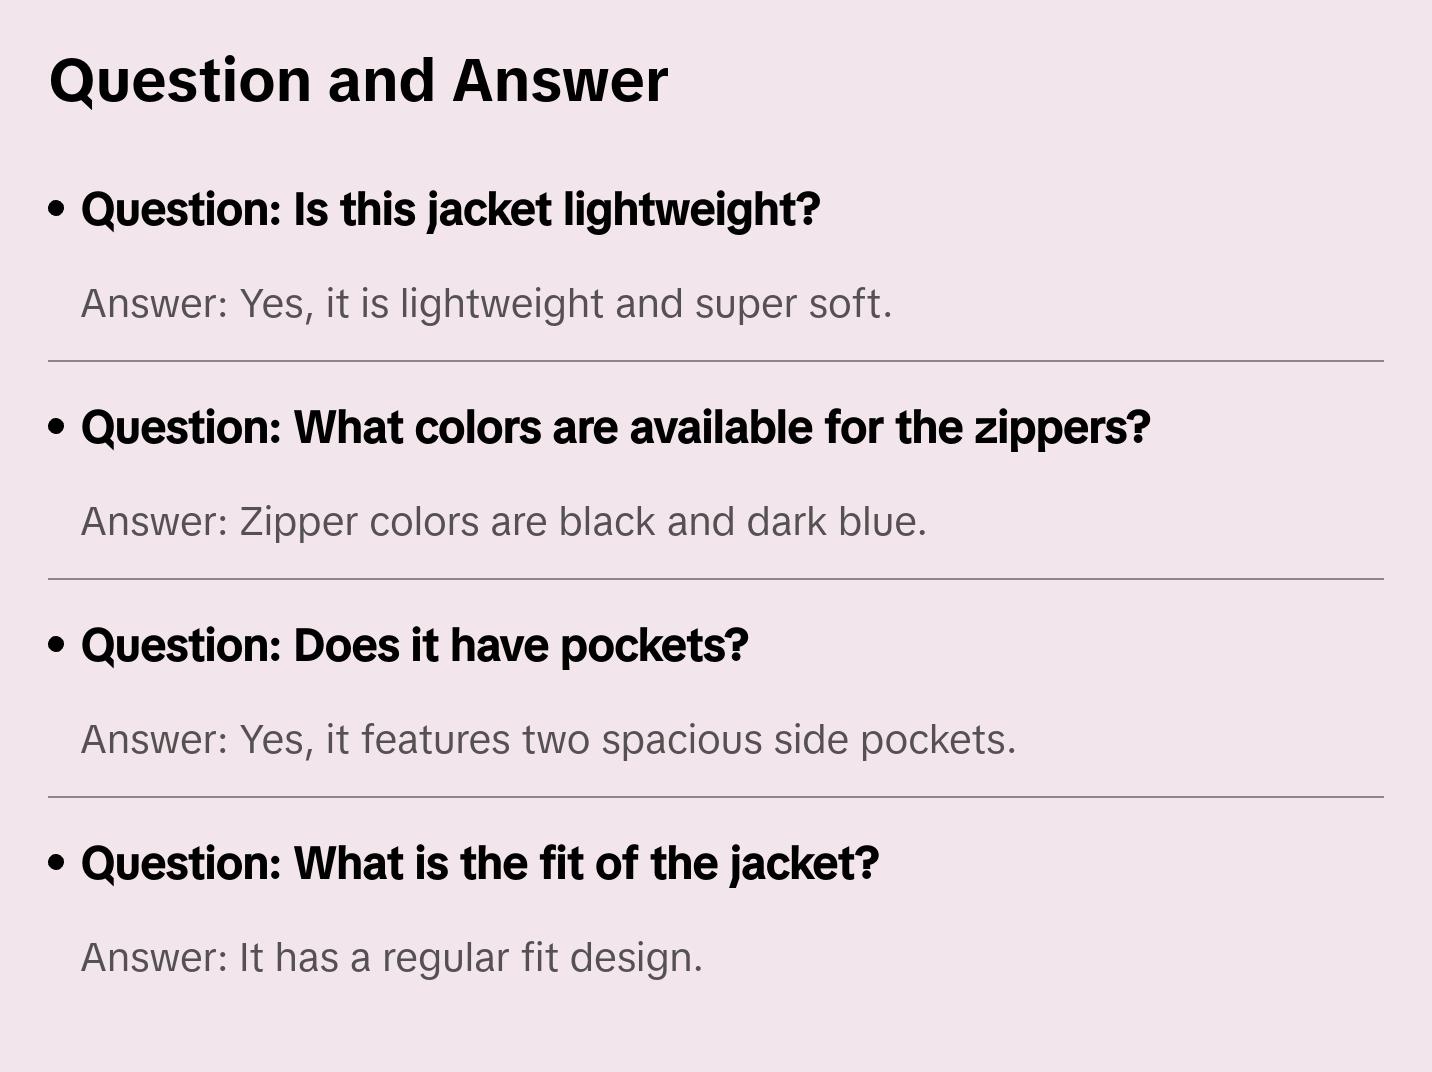Image resolution: width=1432 pixels, height=1072 pixels.
Task: Click divider line below the zipper colors answer
Action: click(716, 579)
